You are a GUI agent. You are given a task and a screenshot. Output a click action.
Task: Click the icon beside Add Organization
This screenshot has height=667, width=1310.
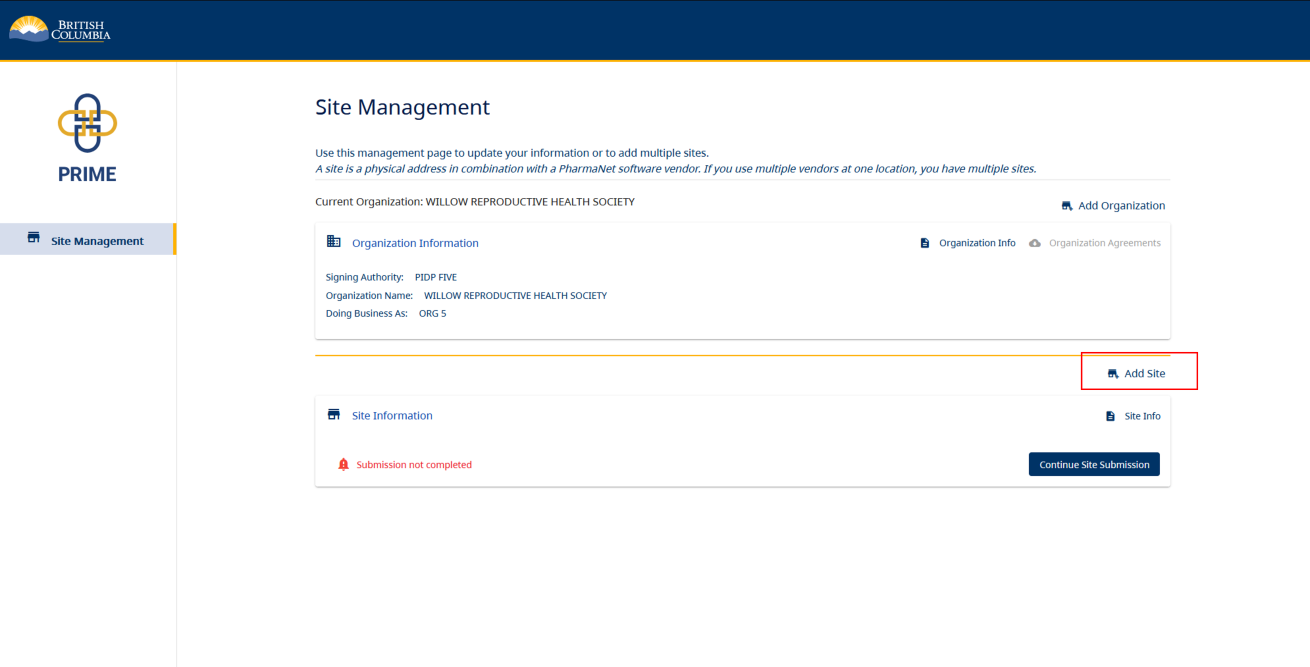1067,206
